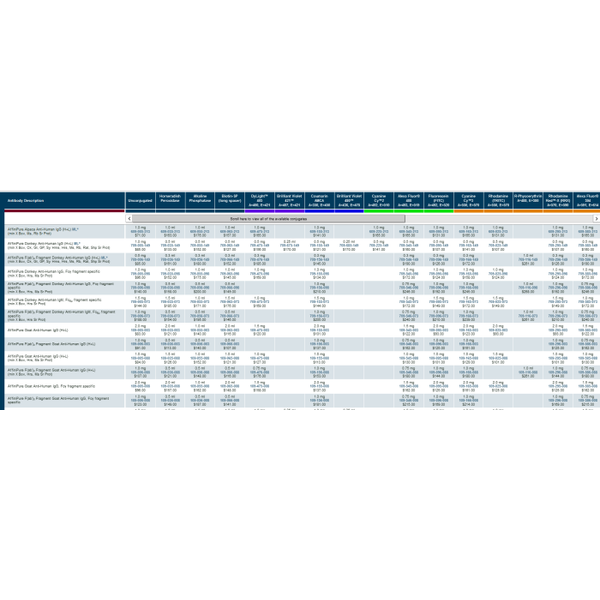The width and height of the screenshot is (600, 600).
Task: Click the Coumarin AMCA column header
Action: (319, 201)
